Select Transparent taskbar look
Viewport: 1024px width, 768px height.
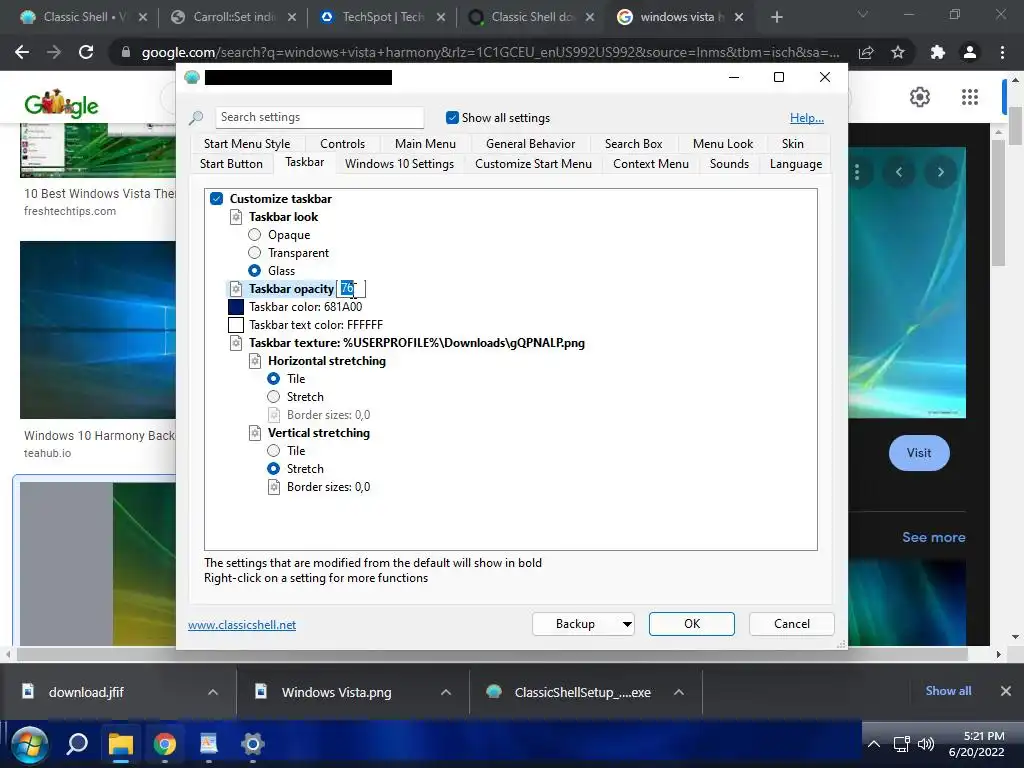coord(255,253)
